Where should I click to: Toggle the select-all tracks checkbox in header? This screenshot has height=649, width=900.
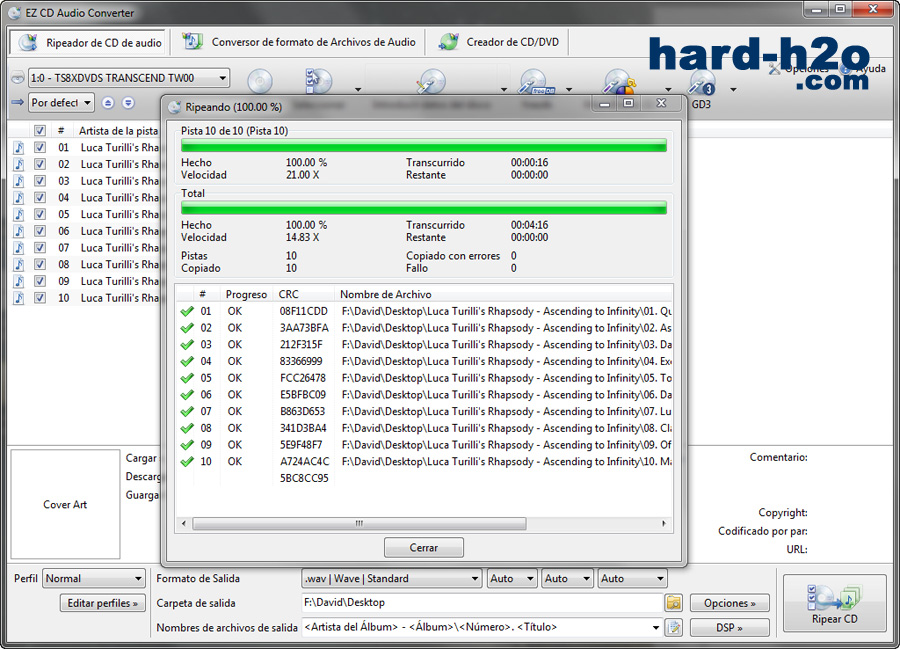pyautogui.click(x=40, y=130)
